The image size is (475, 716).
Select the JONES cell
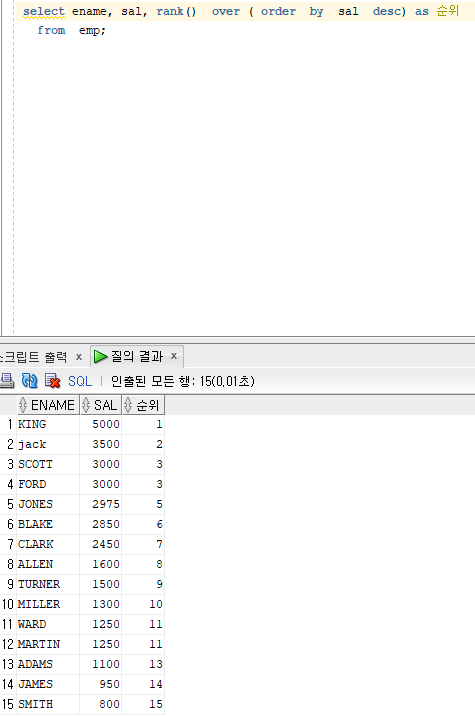tap(48, 505)
